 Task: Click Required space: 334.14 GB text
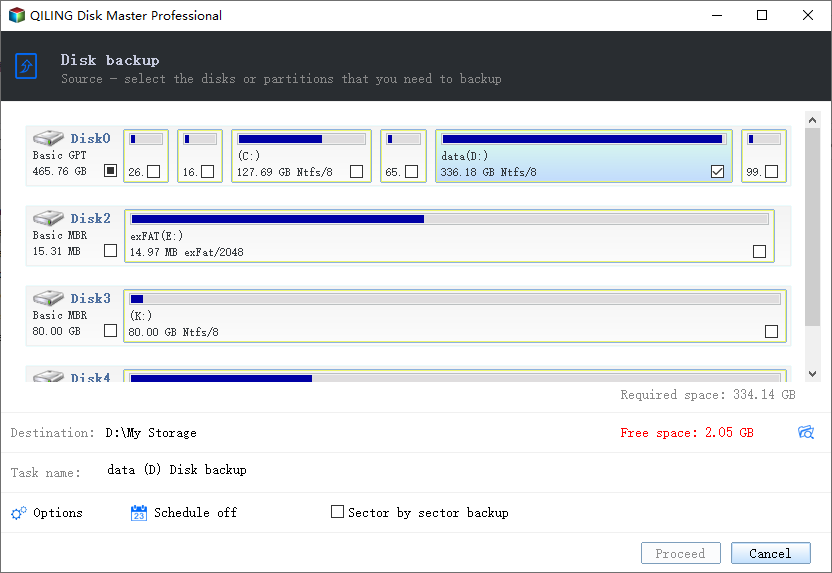708,395
